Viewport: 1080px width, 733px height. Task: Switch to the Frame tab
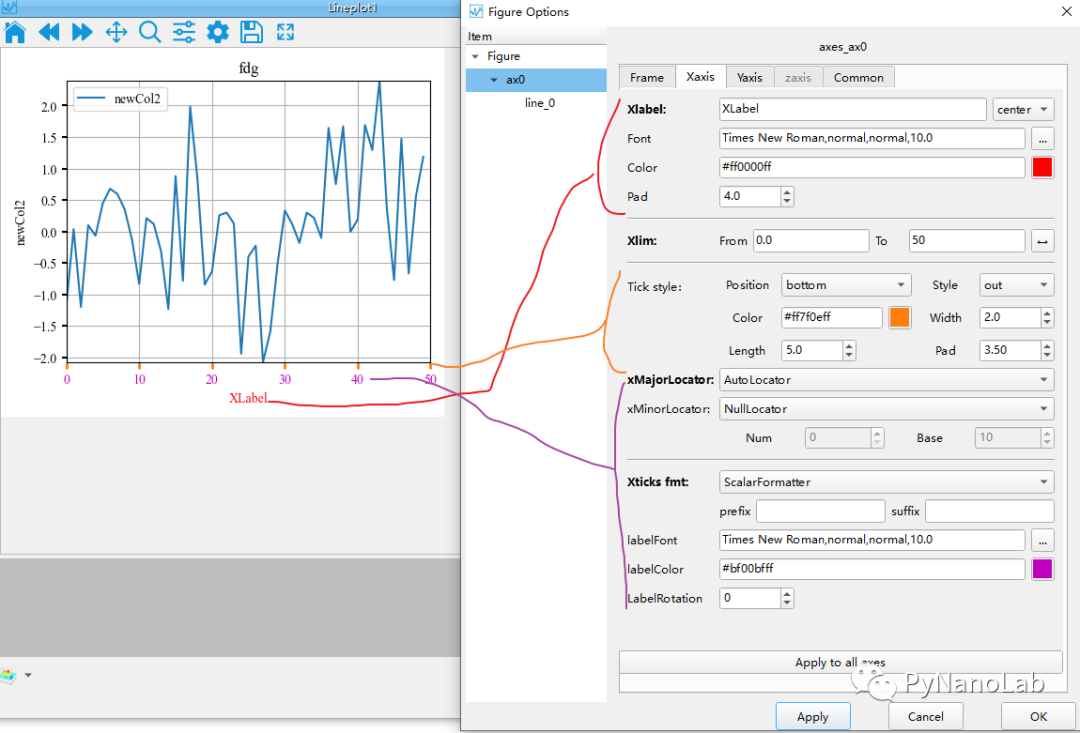tap(647, 77)
